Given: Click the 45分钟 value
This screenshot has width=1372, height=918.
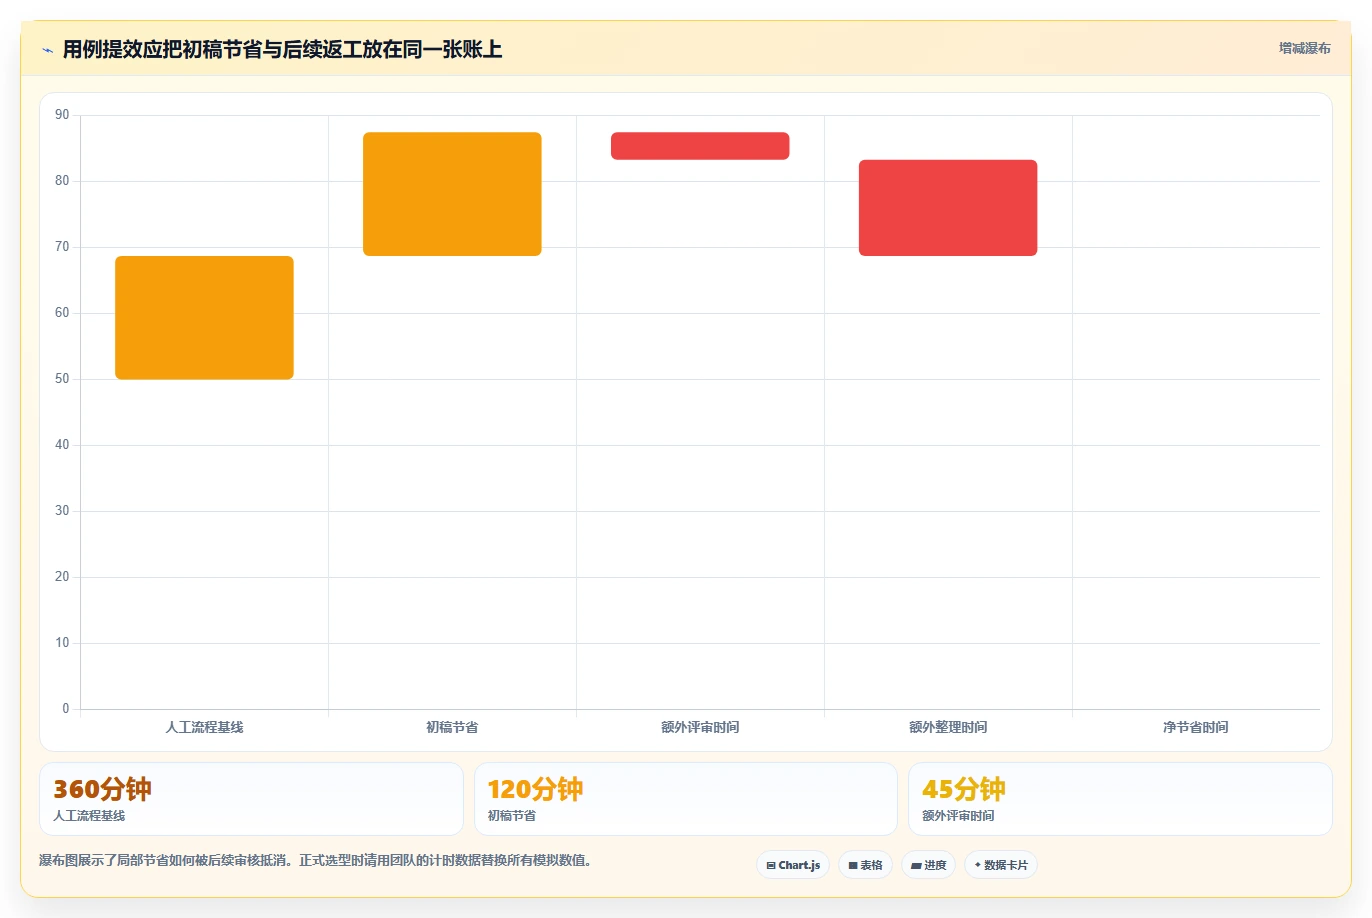Looking at the screenshot, I should coord(964,790).
